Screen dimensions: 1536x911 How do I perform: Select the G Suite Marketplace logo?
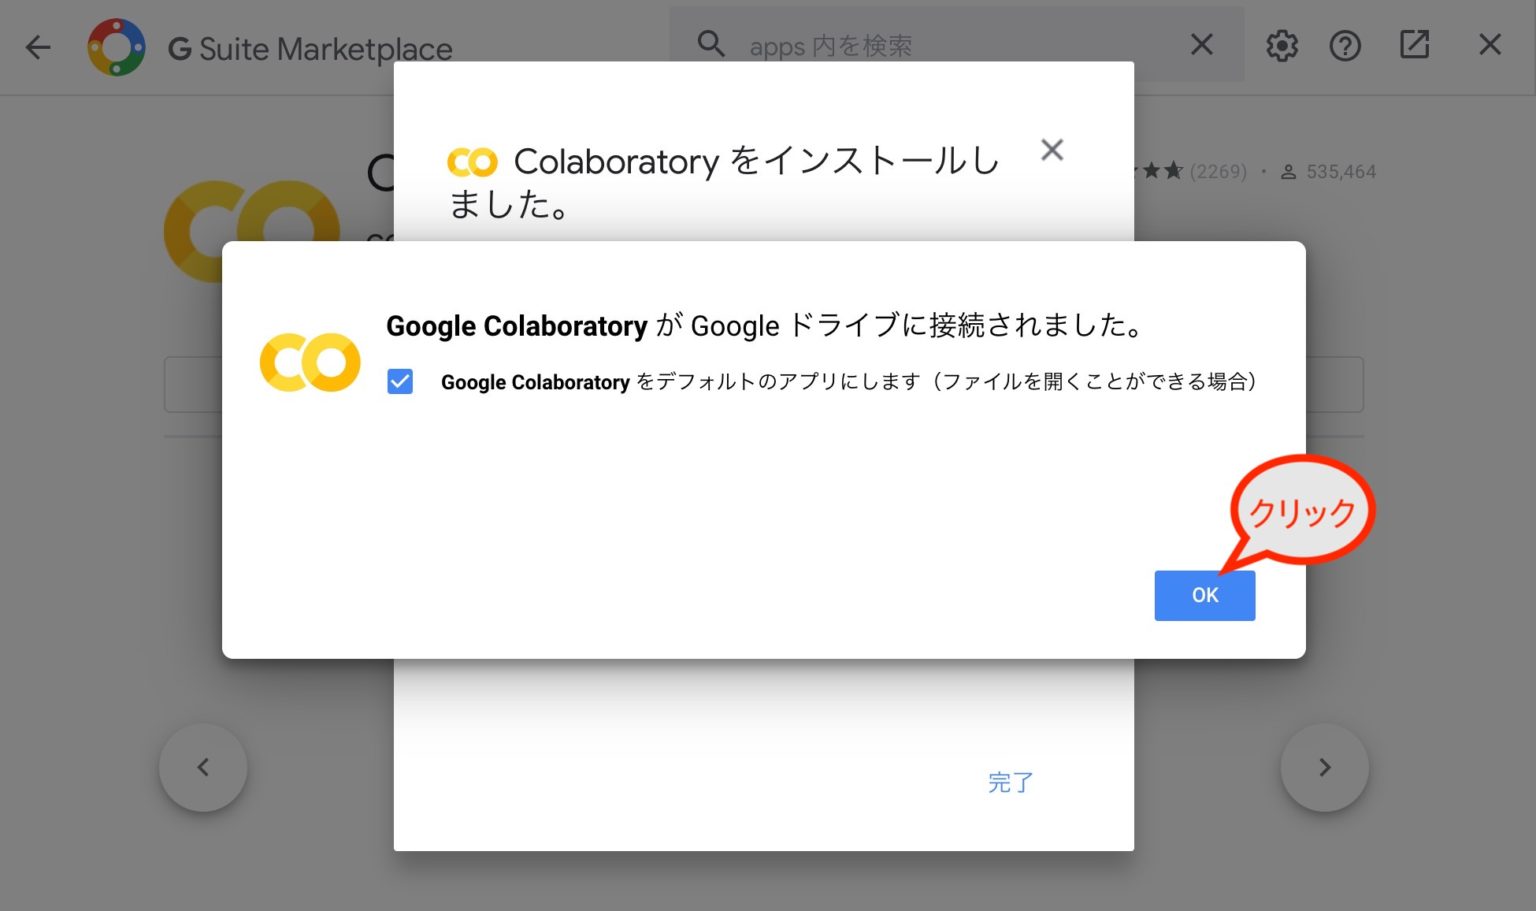[118, 46]
